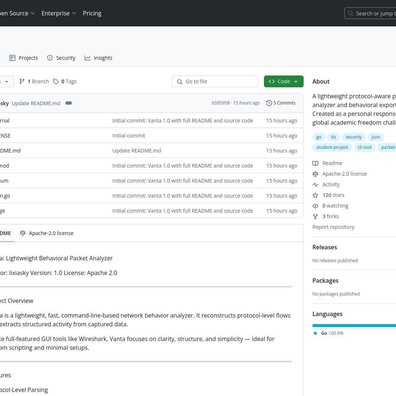
Task: Open commit hash b595958
Action: pos(221,103)
